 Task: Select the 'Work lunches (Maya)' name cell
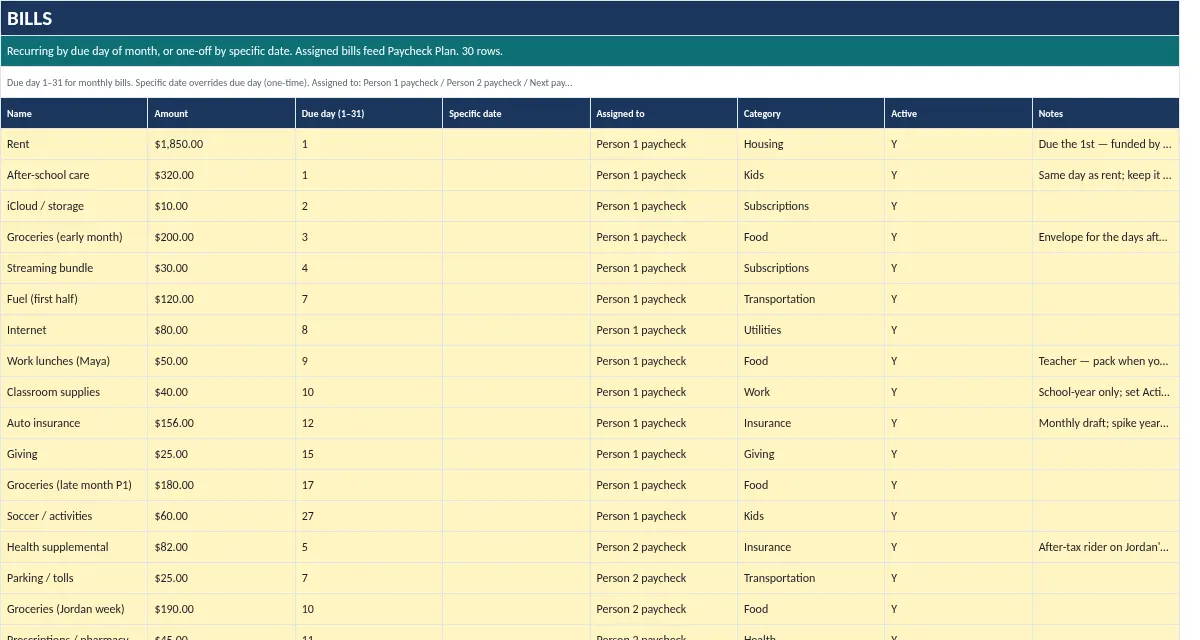click(x=74, y=361)
